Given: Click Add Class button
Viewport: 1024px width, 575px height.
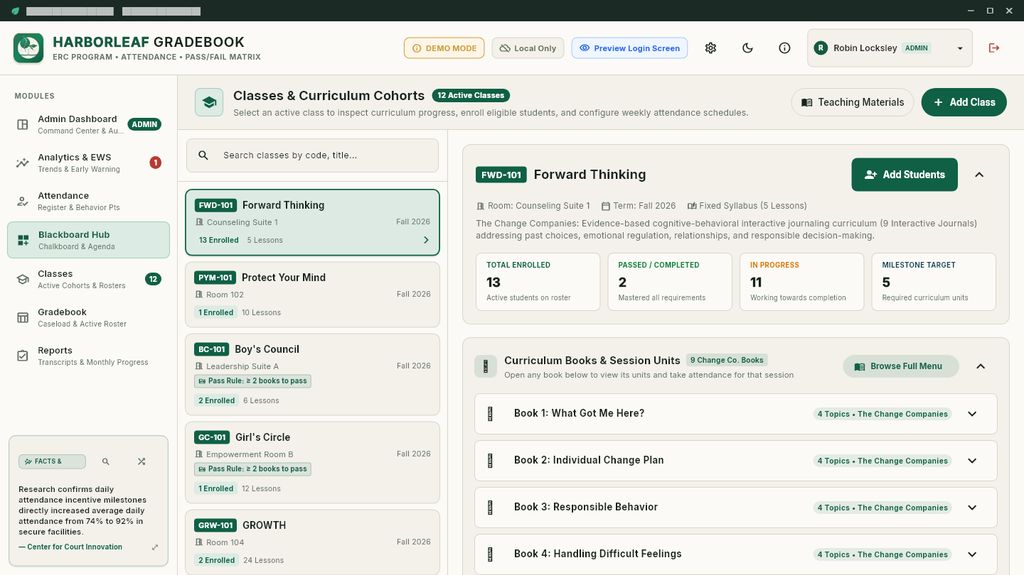Looking at the screenshot, I should [x=964, y=103].
